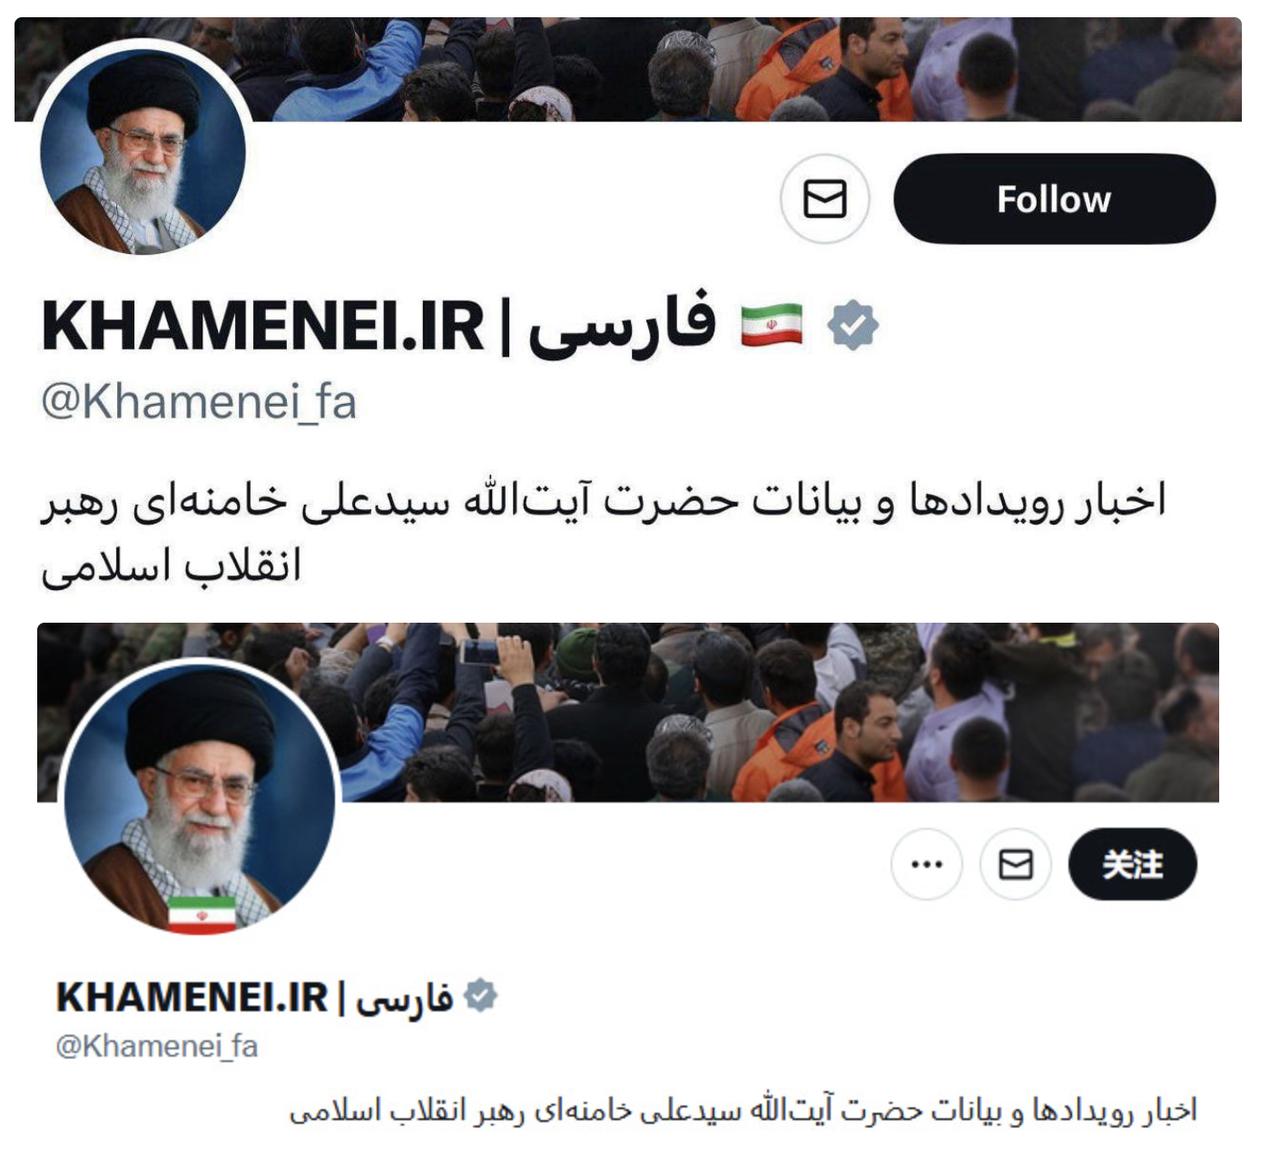Click the smaller KHAMENEI.IR | فارسی display name
The width and height of the screenshot is (1280, 1151).
pos(254,997)
